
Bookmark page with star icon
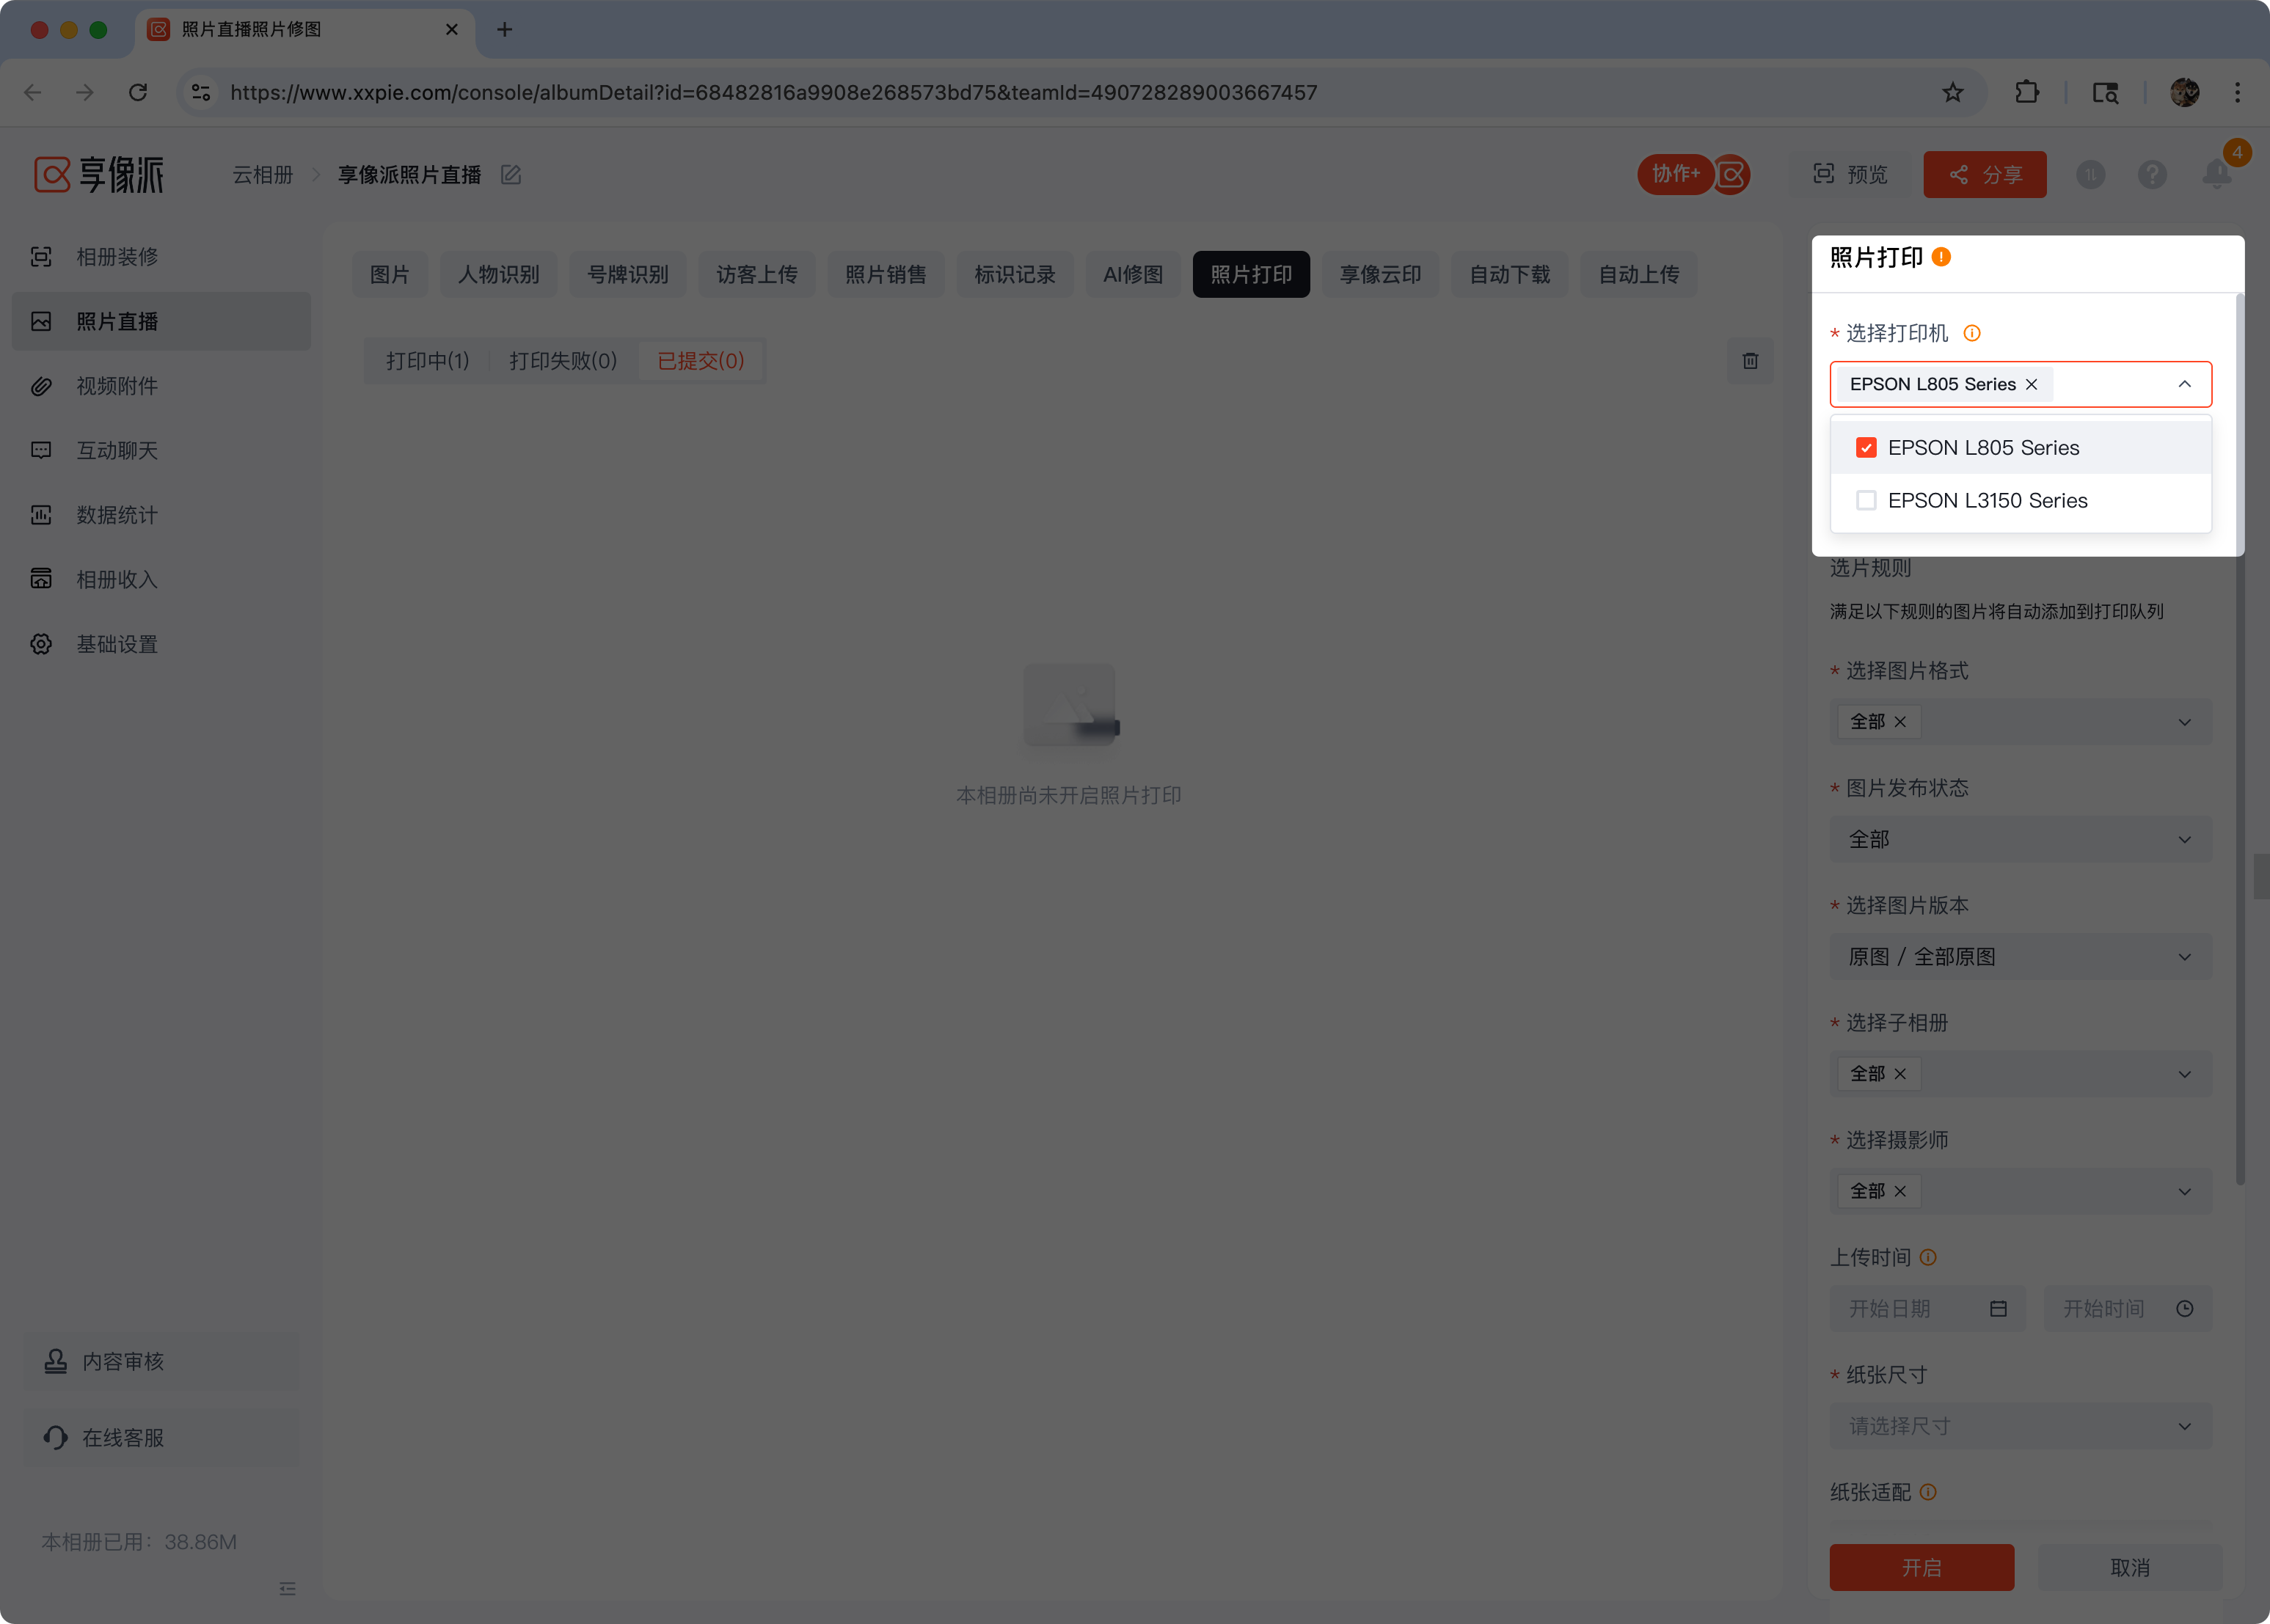1952,93
